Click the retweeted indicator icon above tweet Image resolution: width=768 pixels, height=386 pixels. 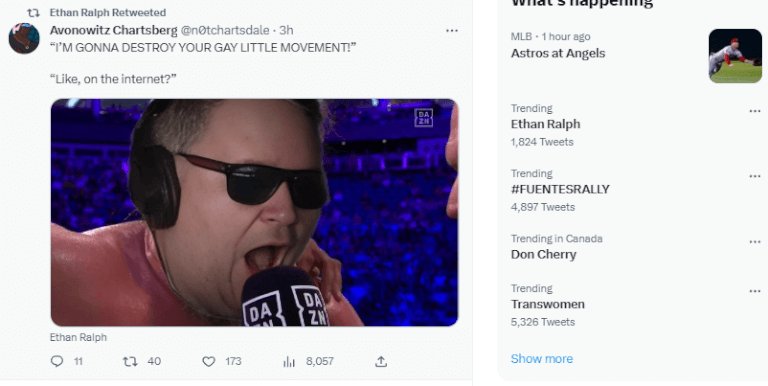(x=33, y=13)
